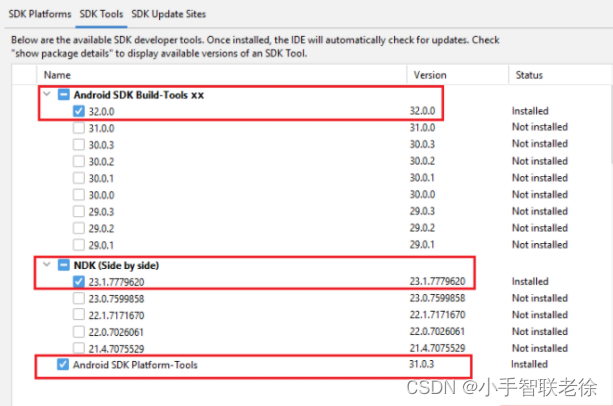Click Installed status of 32.0.0
Viewport: 613px width, 406px height.
(530, 111)
